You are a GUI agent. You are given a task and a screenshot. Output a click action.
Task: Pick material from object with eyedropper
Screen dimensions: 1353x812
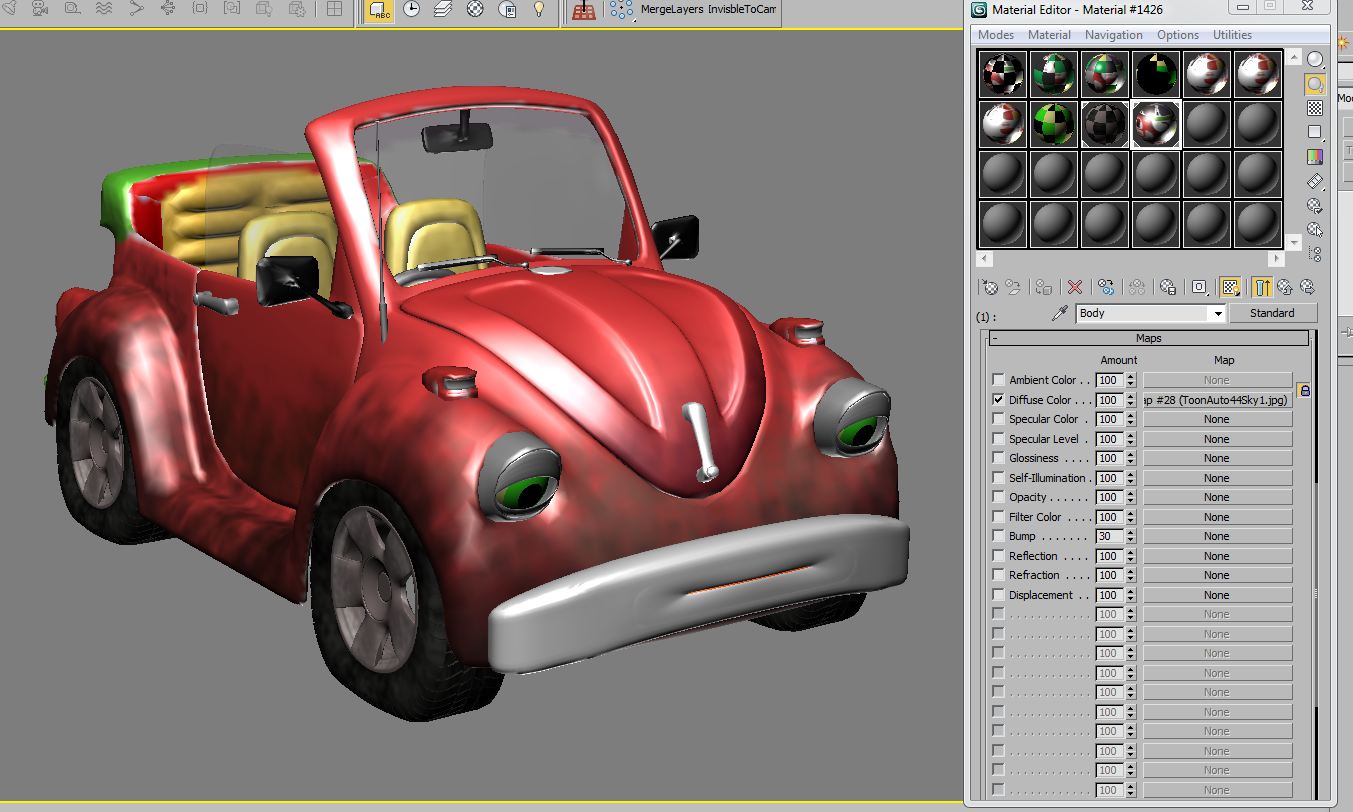1060,314
